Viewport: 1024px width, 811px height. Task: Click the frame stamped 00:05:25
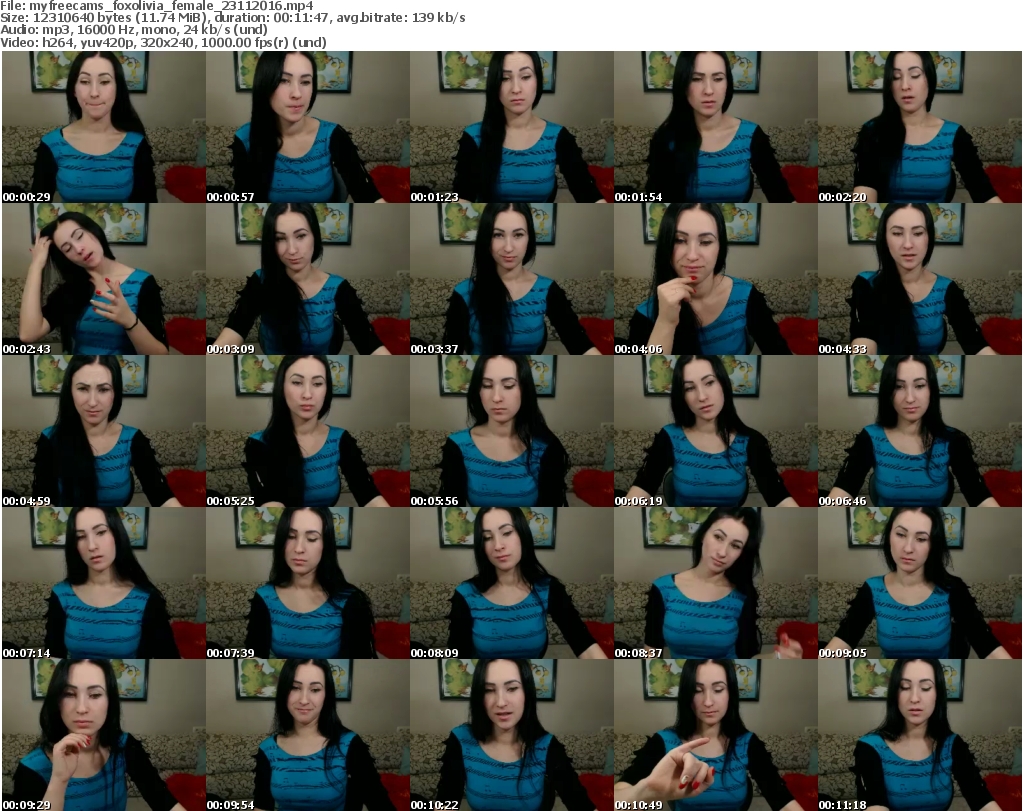point(308,432)
